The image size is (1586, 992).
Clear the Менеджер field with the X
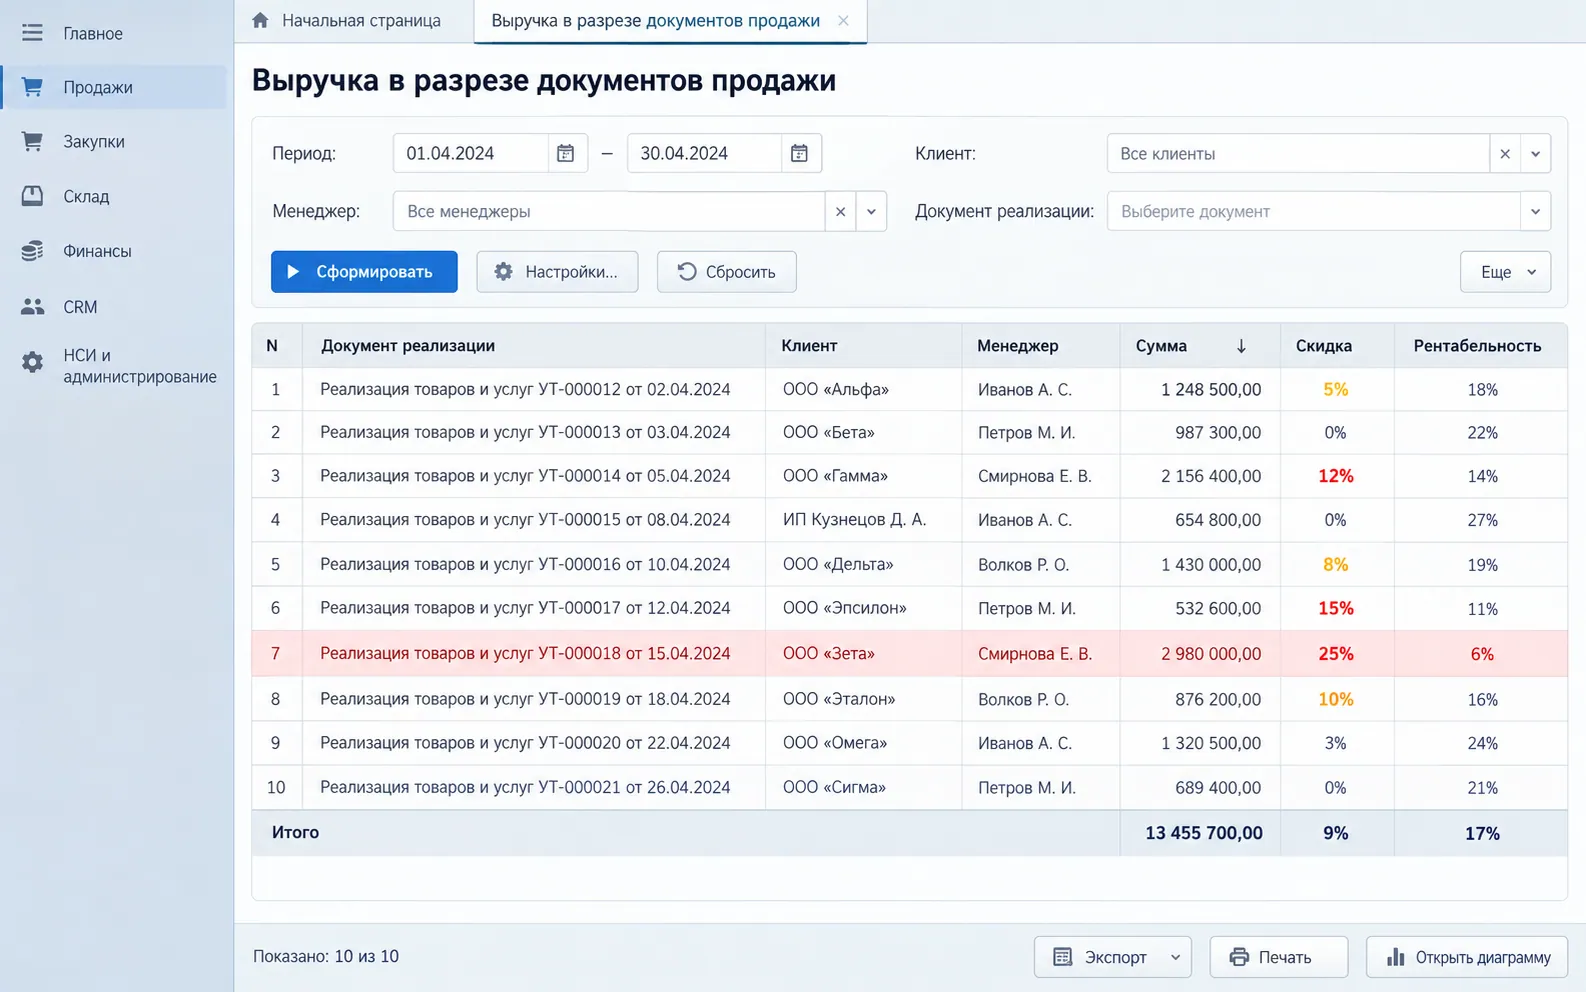[x=840, y=211]
